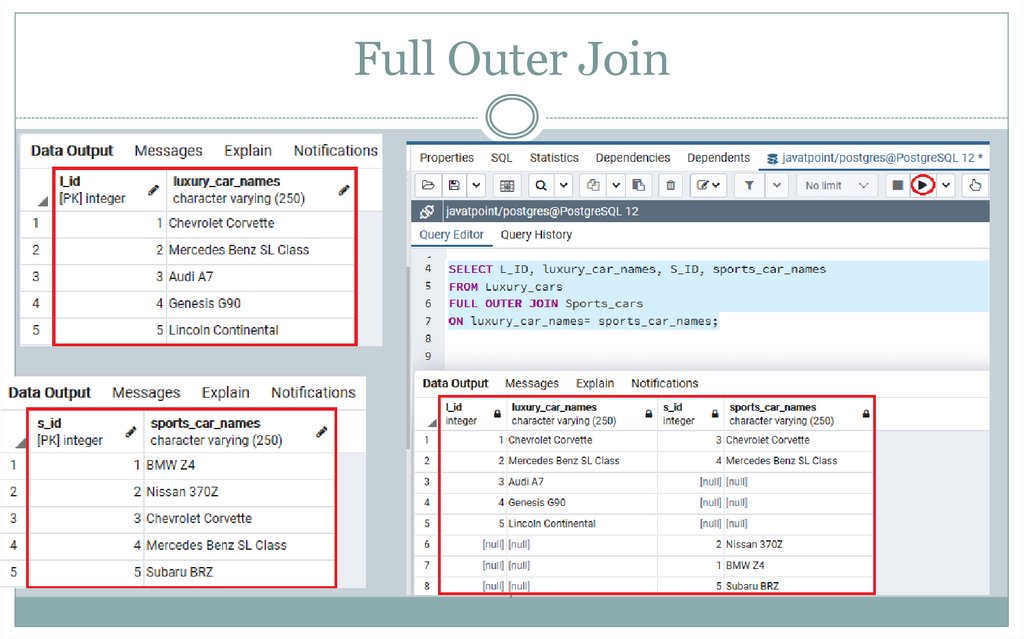The height and width of the screenshot is (639, 1024).
Task: Select the Audi A7 cell in luxury cars table
Action: 260,277
